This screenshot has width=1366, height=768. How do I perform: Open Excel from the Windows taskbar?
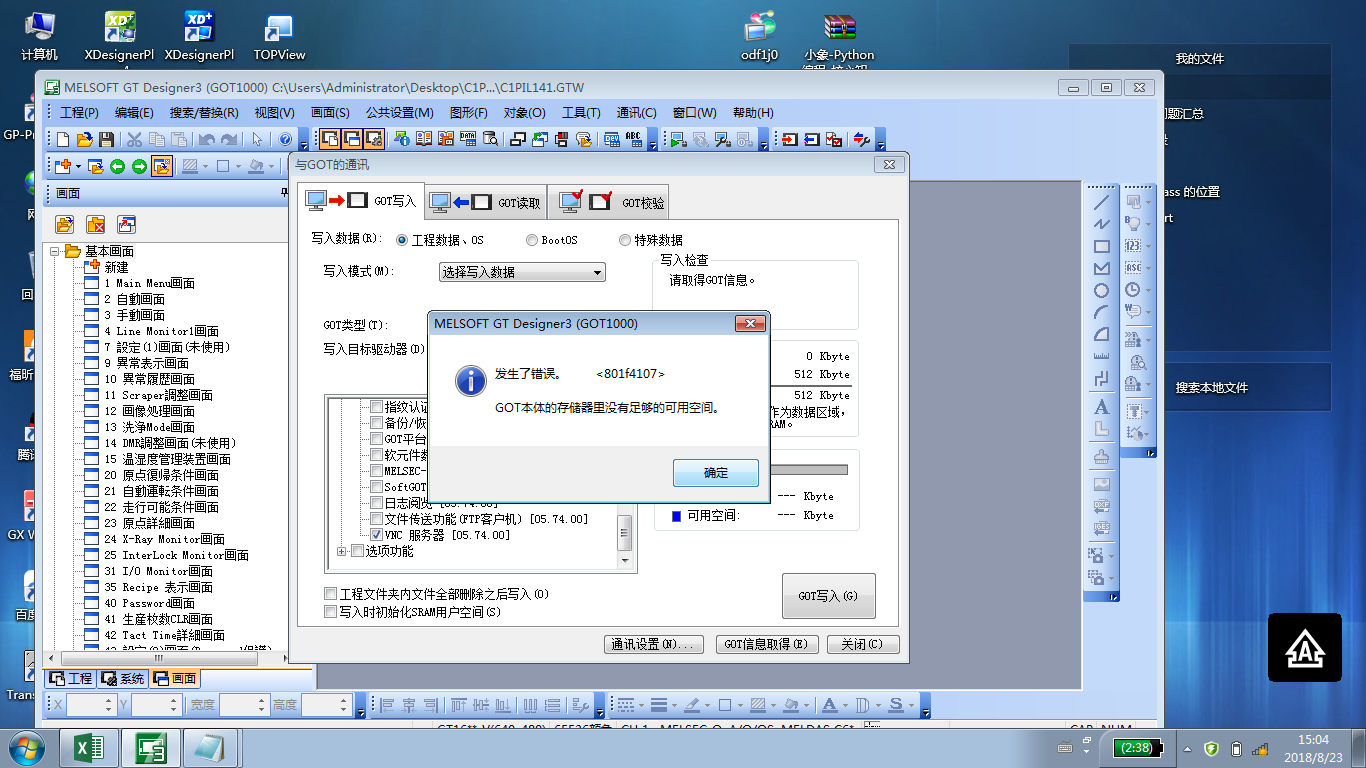coord(90,748)
